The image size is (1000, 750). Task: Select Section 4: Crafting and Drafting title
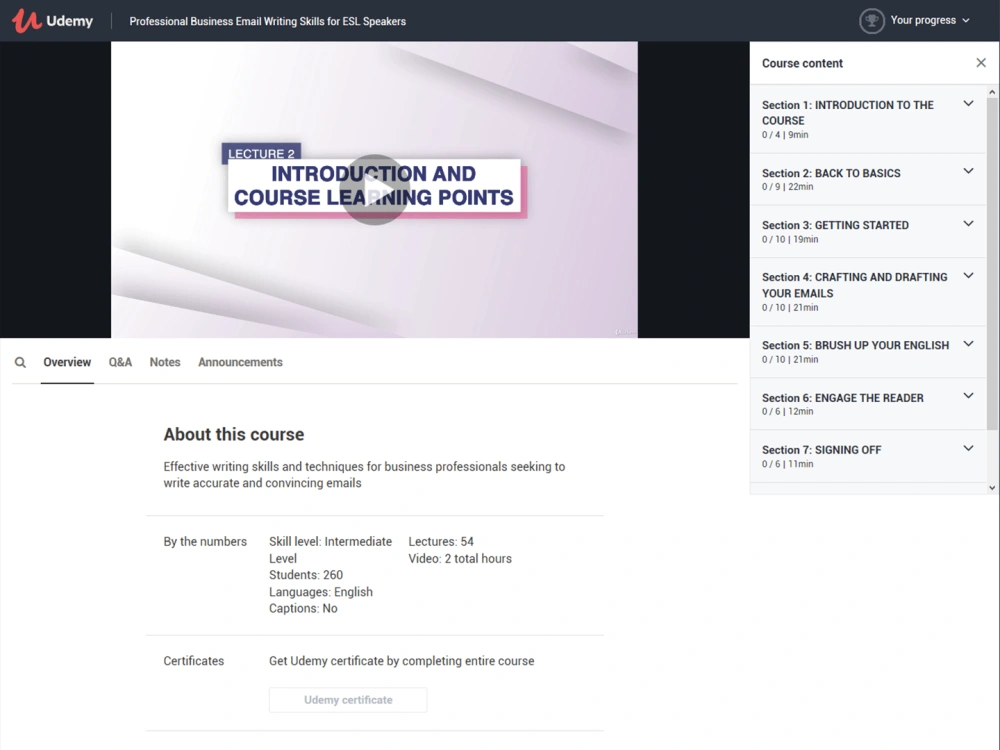855,285
